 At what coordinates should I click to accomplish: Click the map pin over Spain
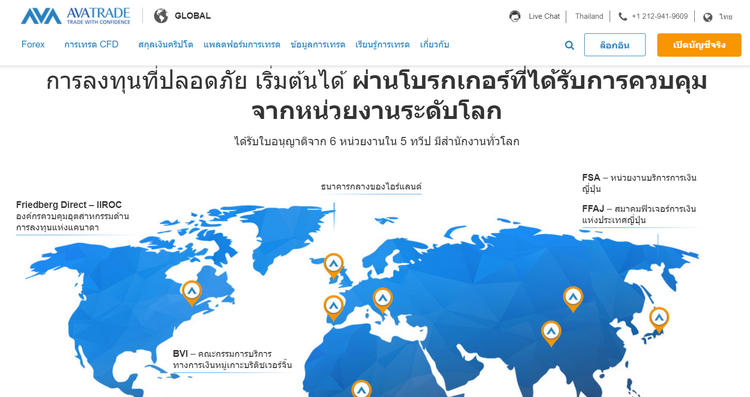[x=333, y=308]
